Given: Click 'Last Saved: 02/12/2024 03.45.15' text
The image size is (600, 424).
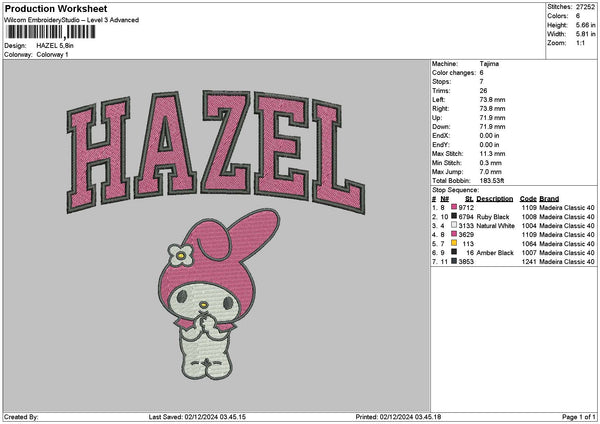Looking at the screenshot, I should pos(197,417).
